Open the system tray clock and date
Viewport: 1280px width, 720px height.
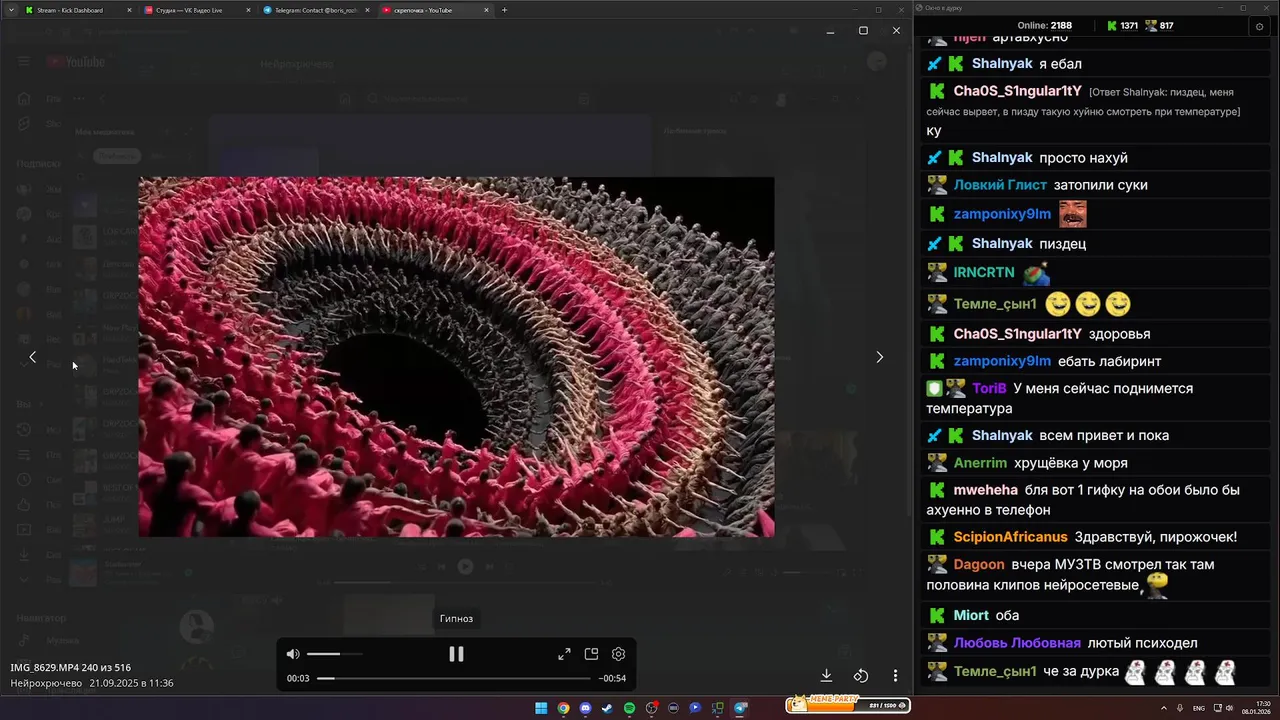point(1255,708)
